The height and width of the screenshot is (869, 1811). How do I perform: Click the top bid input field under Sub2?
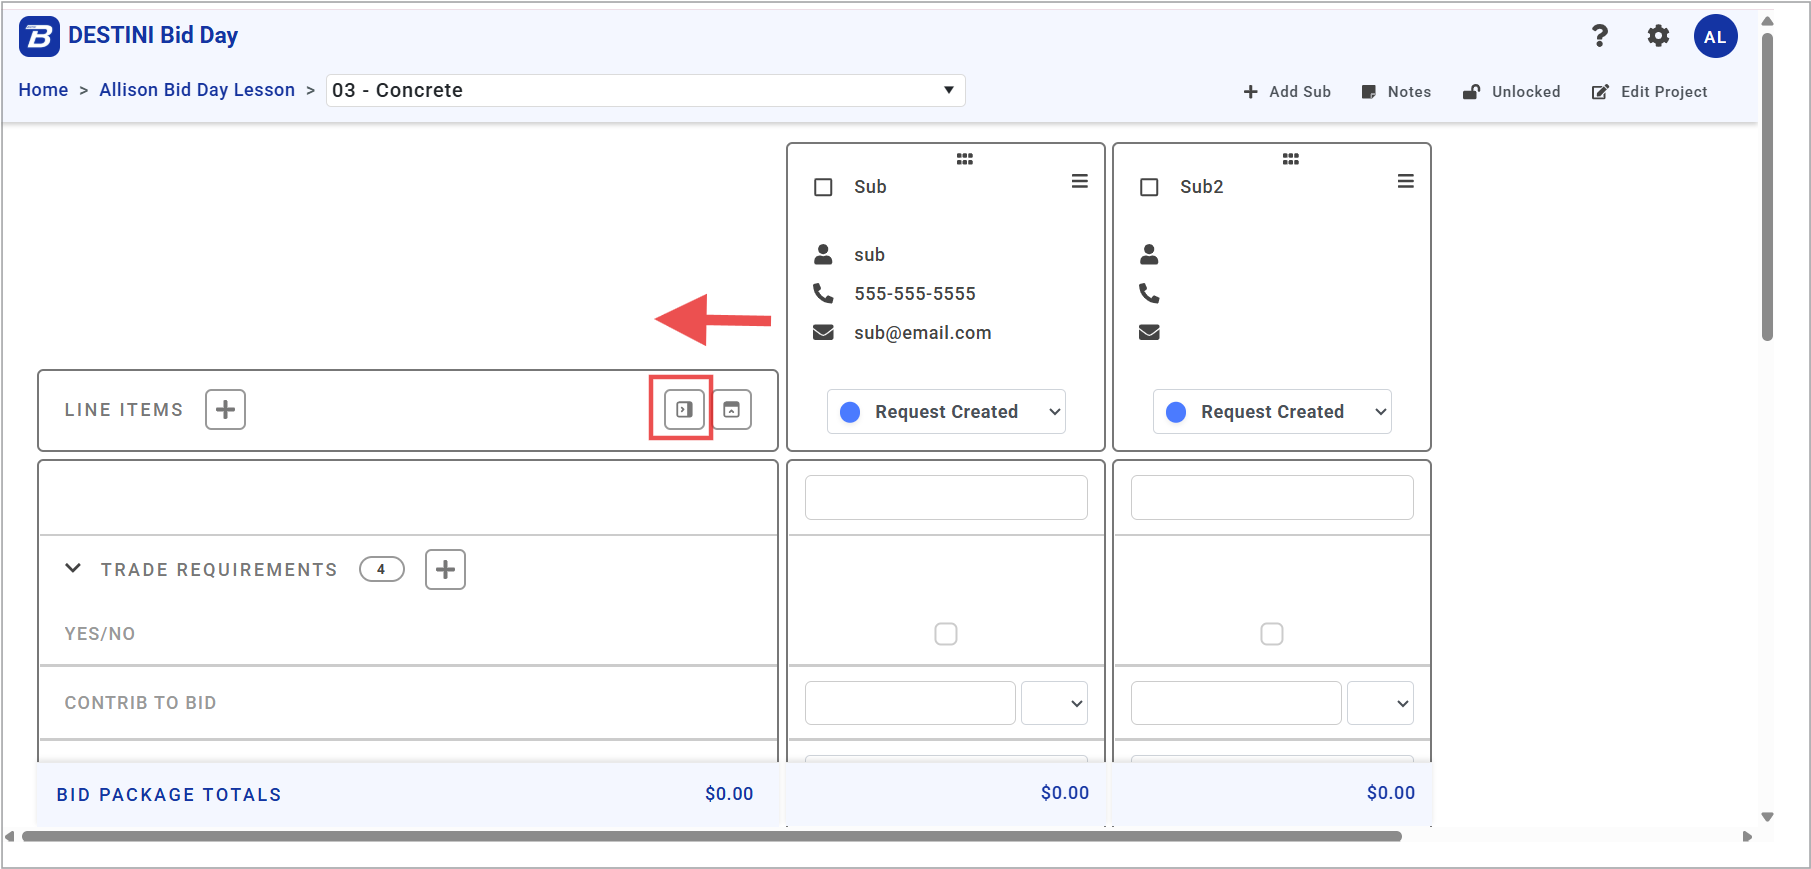coord(1272,497)
